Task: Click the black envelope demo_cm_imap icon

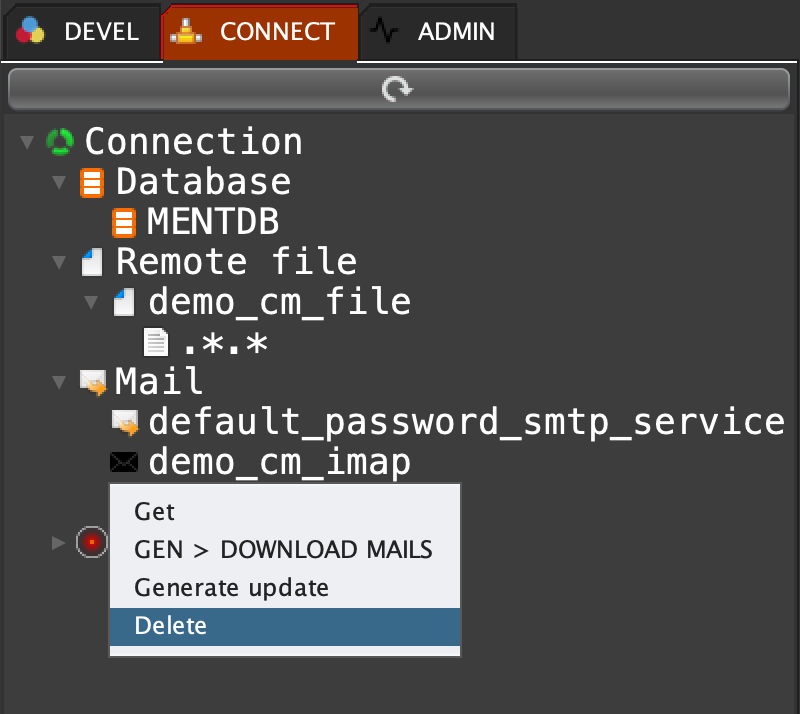Action: (124, 462)
